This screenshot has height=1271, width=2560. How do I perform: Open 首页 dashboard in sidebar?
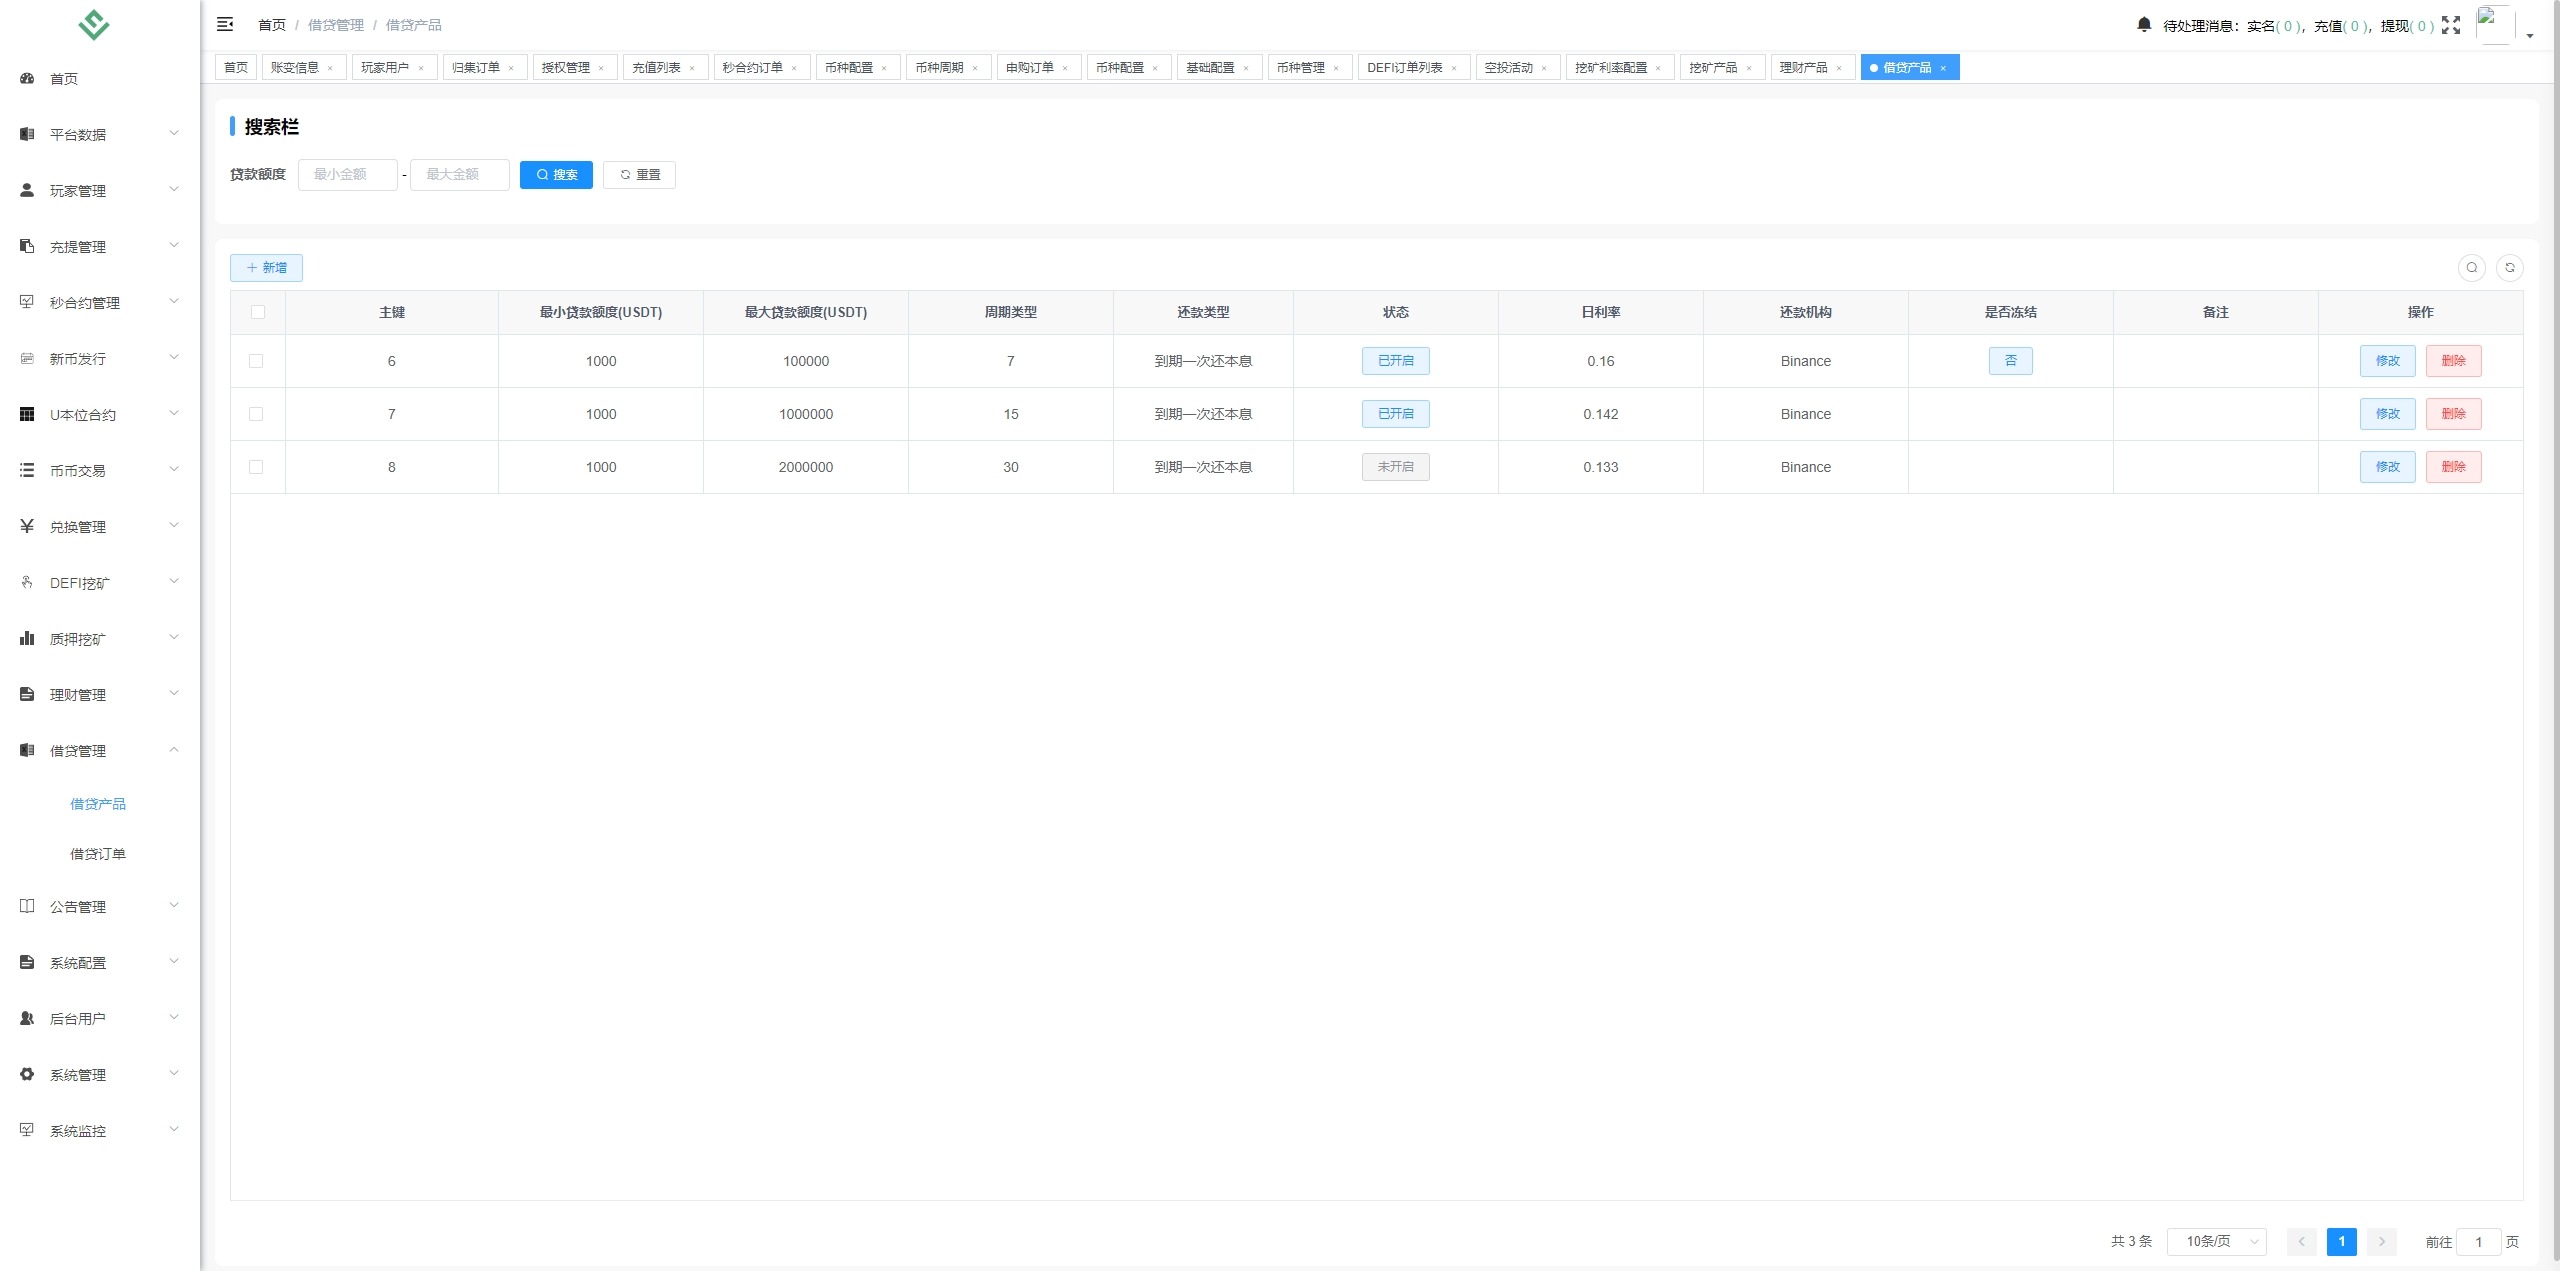pyautogui.click(x=64, y=79)
